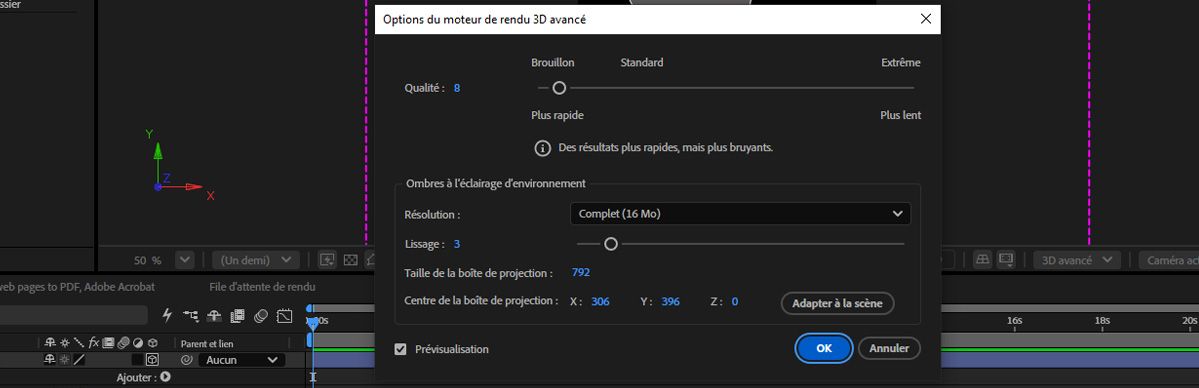The height and width of the screenshot is (388, 1199).
Task: Click the 16s mark on time ruler
Action: pos(1015,321)
